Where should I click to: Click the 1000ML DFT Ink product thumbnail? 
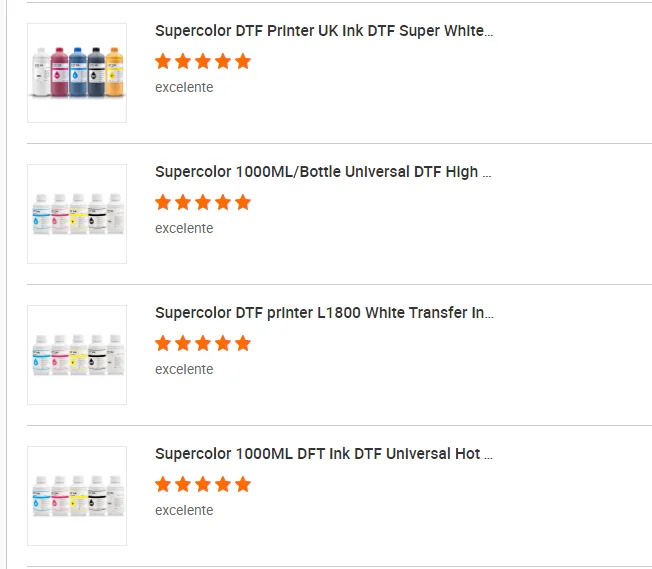click(x=77, y=496)
